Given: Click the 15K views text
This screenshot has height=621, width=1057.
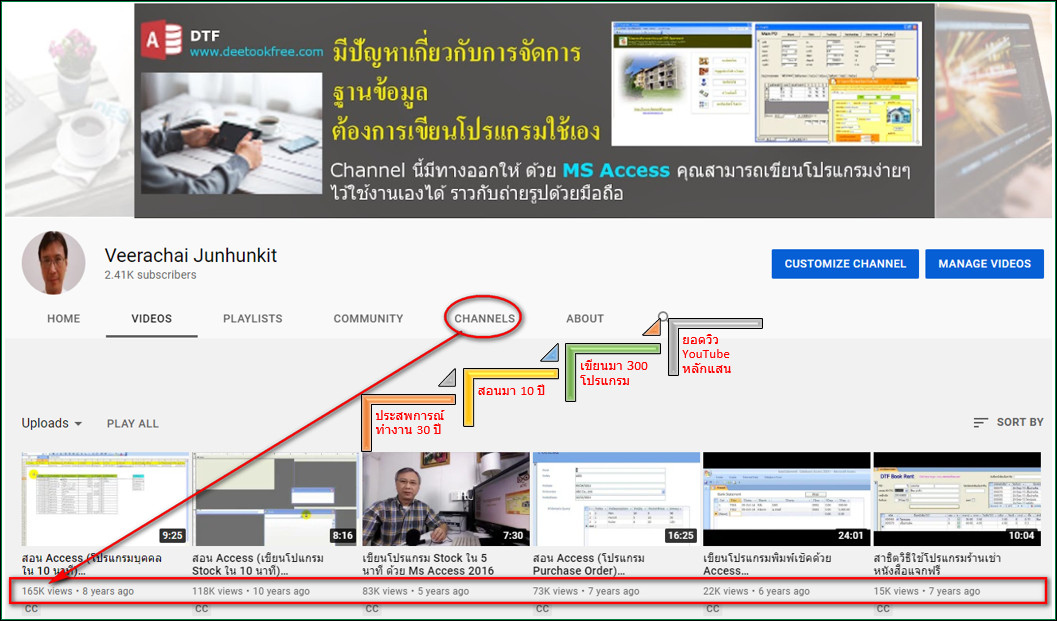Looking at the screenshot, I should tap(896, 591).
